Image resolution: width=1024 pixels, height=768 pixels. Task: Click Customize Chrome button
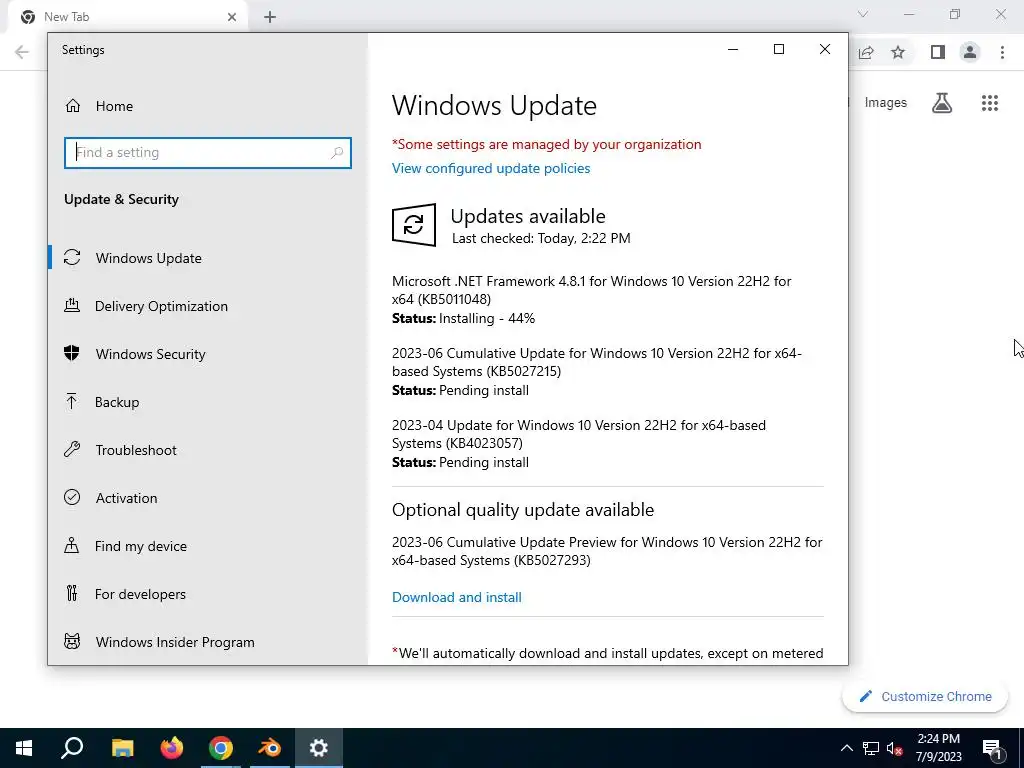pos(925,697)
